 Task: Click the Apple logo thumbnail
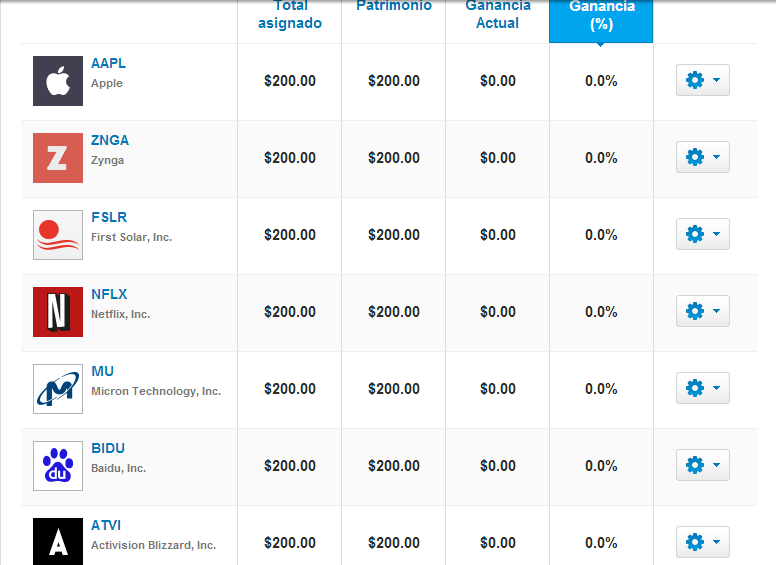click(x=58, y=81)
